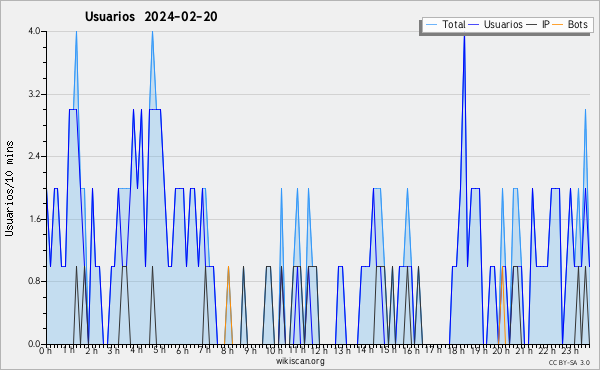Click the x-axis label "12 h"
The height and width of the screenshot is (370, 600).
(x=319, y=351)
